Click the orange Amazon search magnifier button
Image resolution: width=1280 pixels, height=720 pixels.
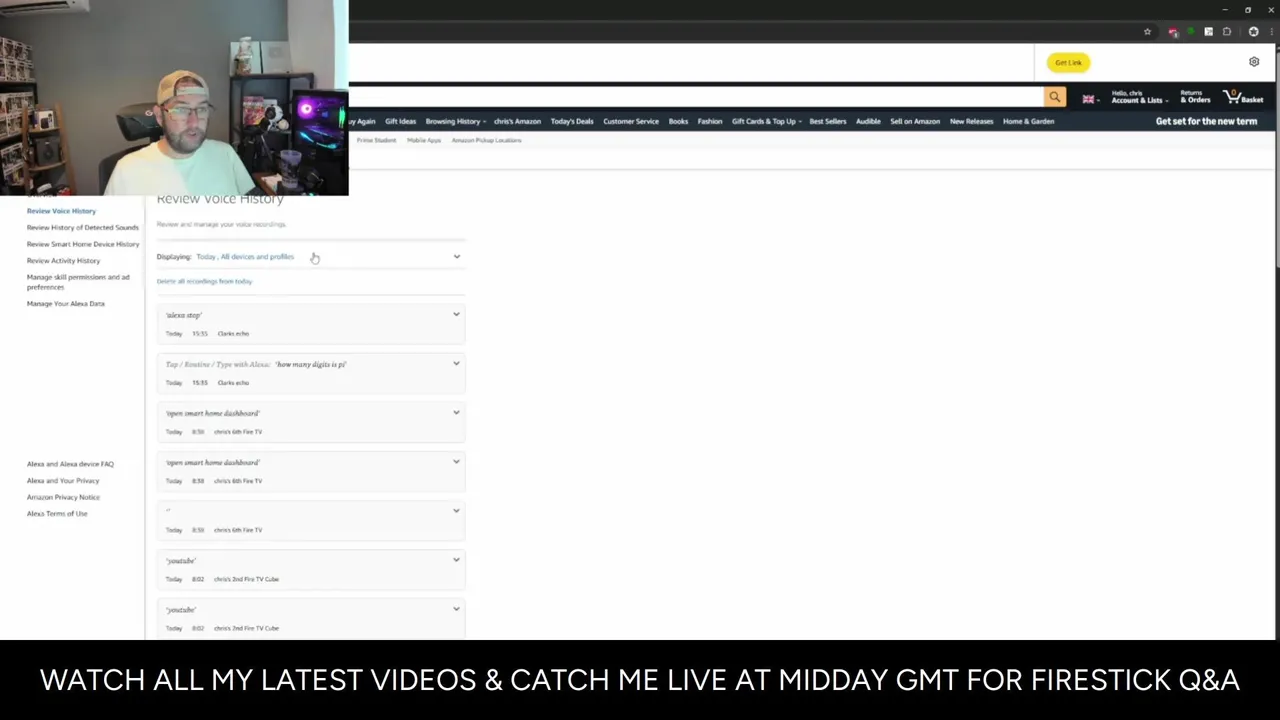1054,97
